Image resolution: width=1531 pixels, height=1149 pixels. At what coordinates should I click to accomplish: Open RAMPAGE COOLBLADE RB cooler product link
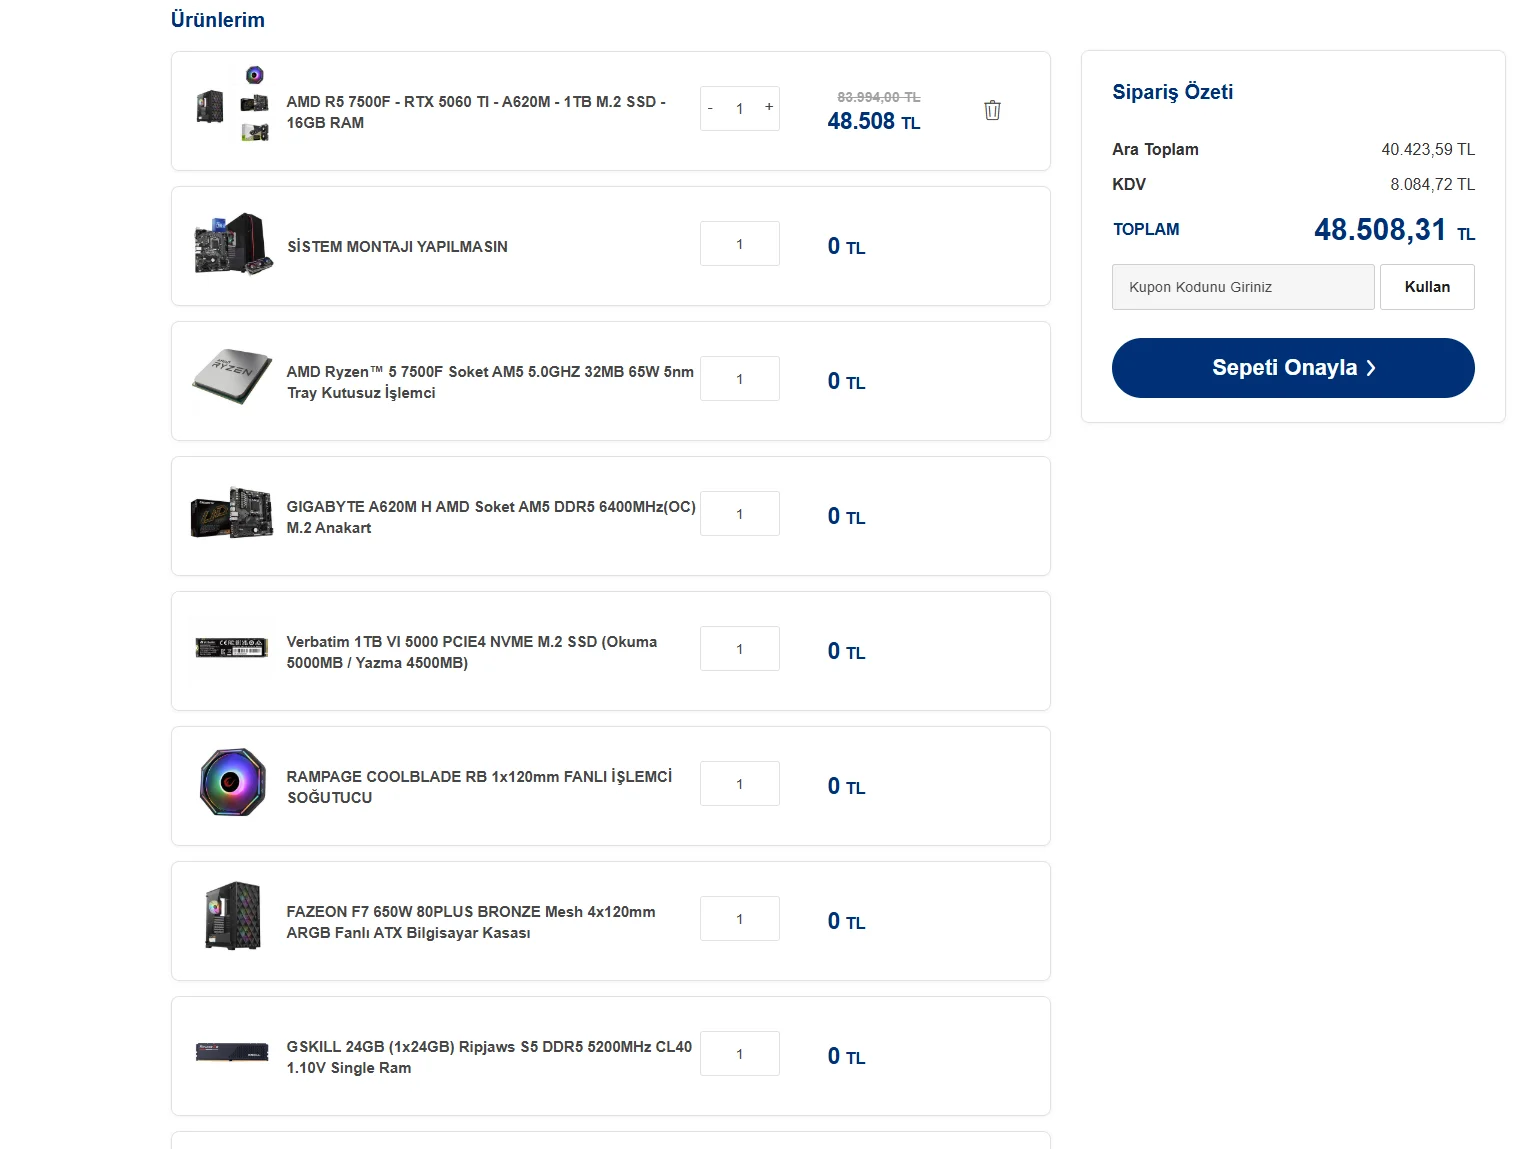(x=479, y=787)
